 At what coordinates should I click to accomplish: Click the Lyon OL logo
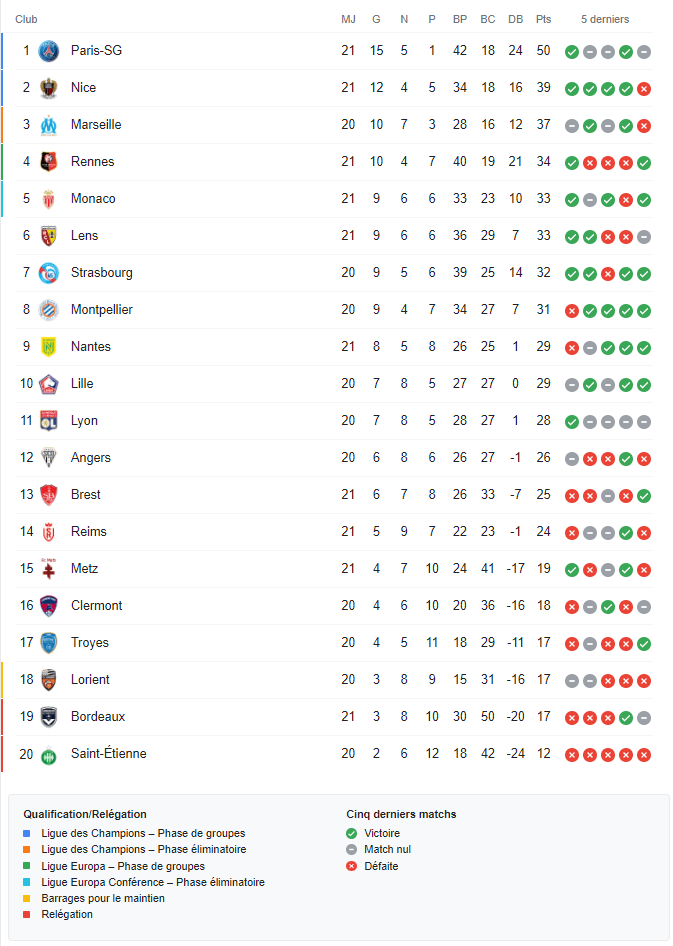(x=49, y=421)
